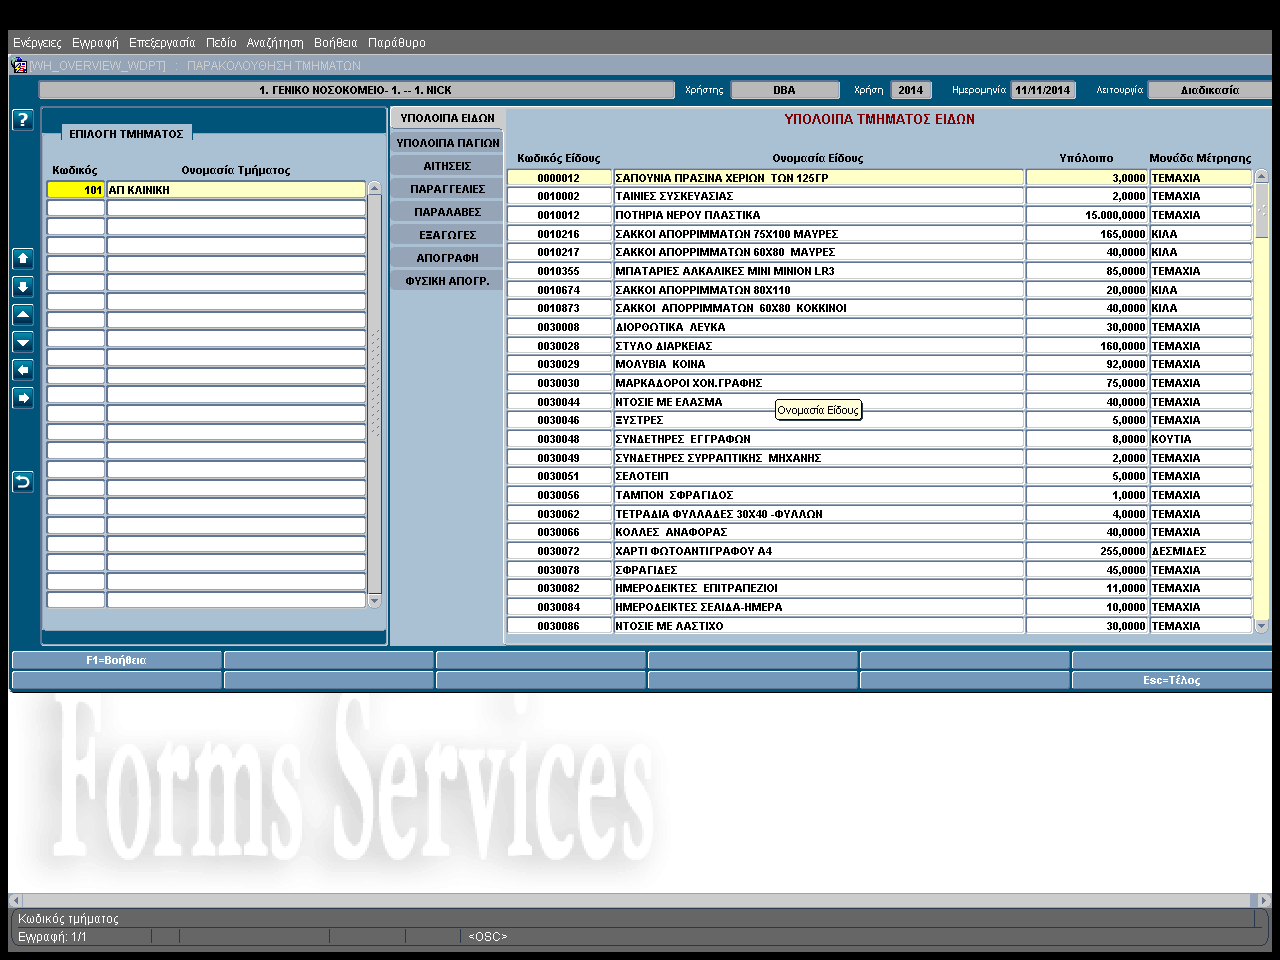Click the ΔΕΣΜΙΔΕΣ unit cell
Screen dimensions: 1280x960
1200,551
